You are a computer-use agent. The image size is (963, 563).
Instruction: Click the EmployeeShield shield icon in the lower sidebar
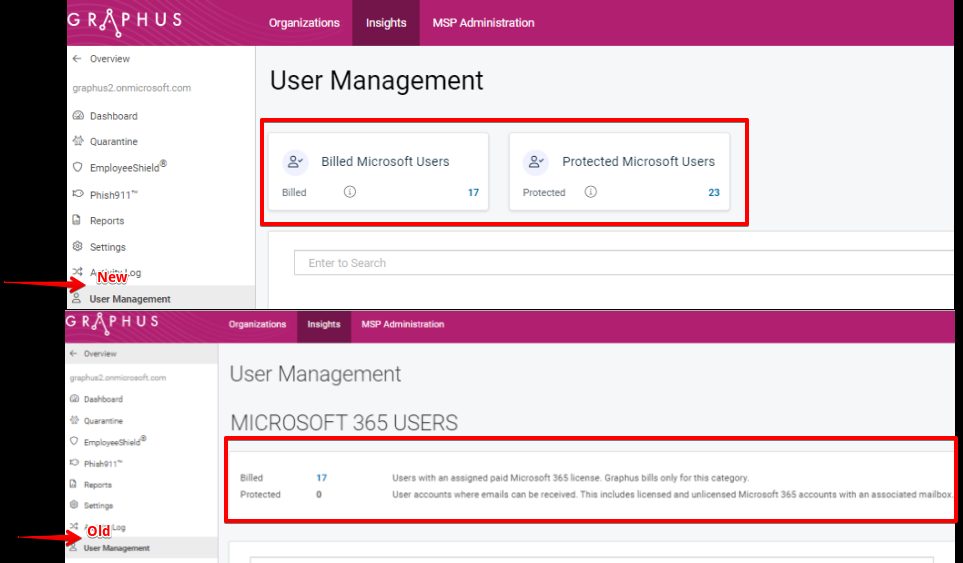(74, 441)
